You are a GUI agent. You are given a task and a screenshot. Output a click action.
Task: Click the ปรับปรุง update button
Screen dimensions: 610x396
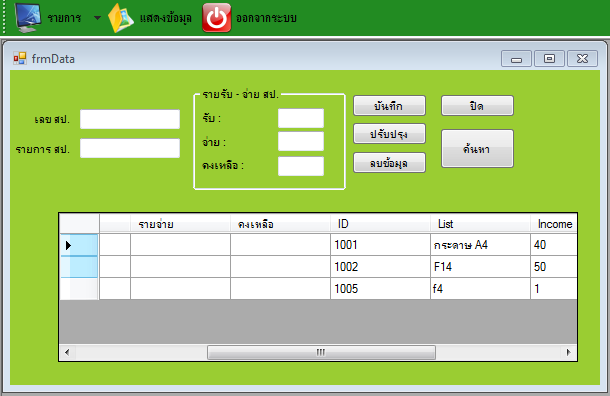[389, 134]
